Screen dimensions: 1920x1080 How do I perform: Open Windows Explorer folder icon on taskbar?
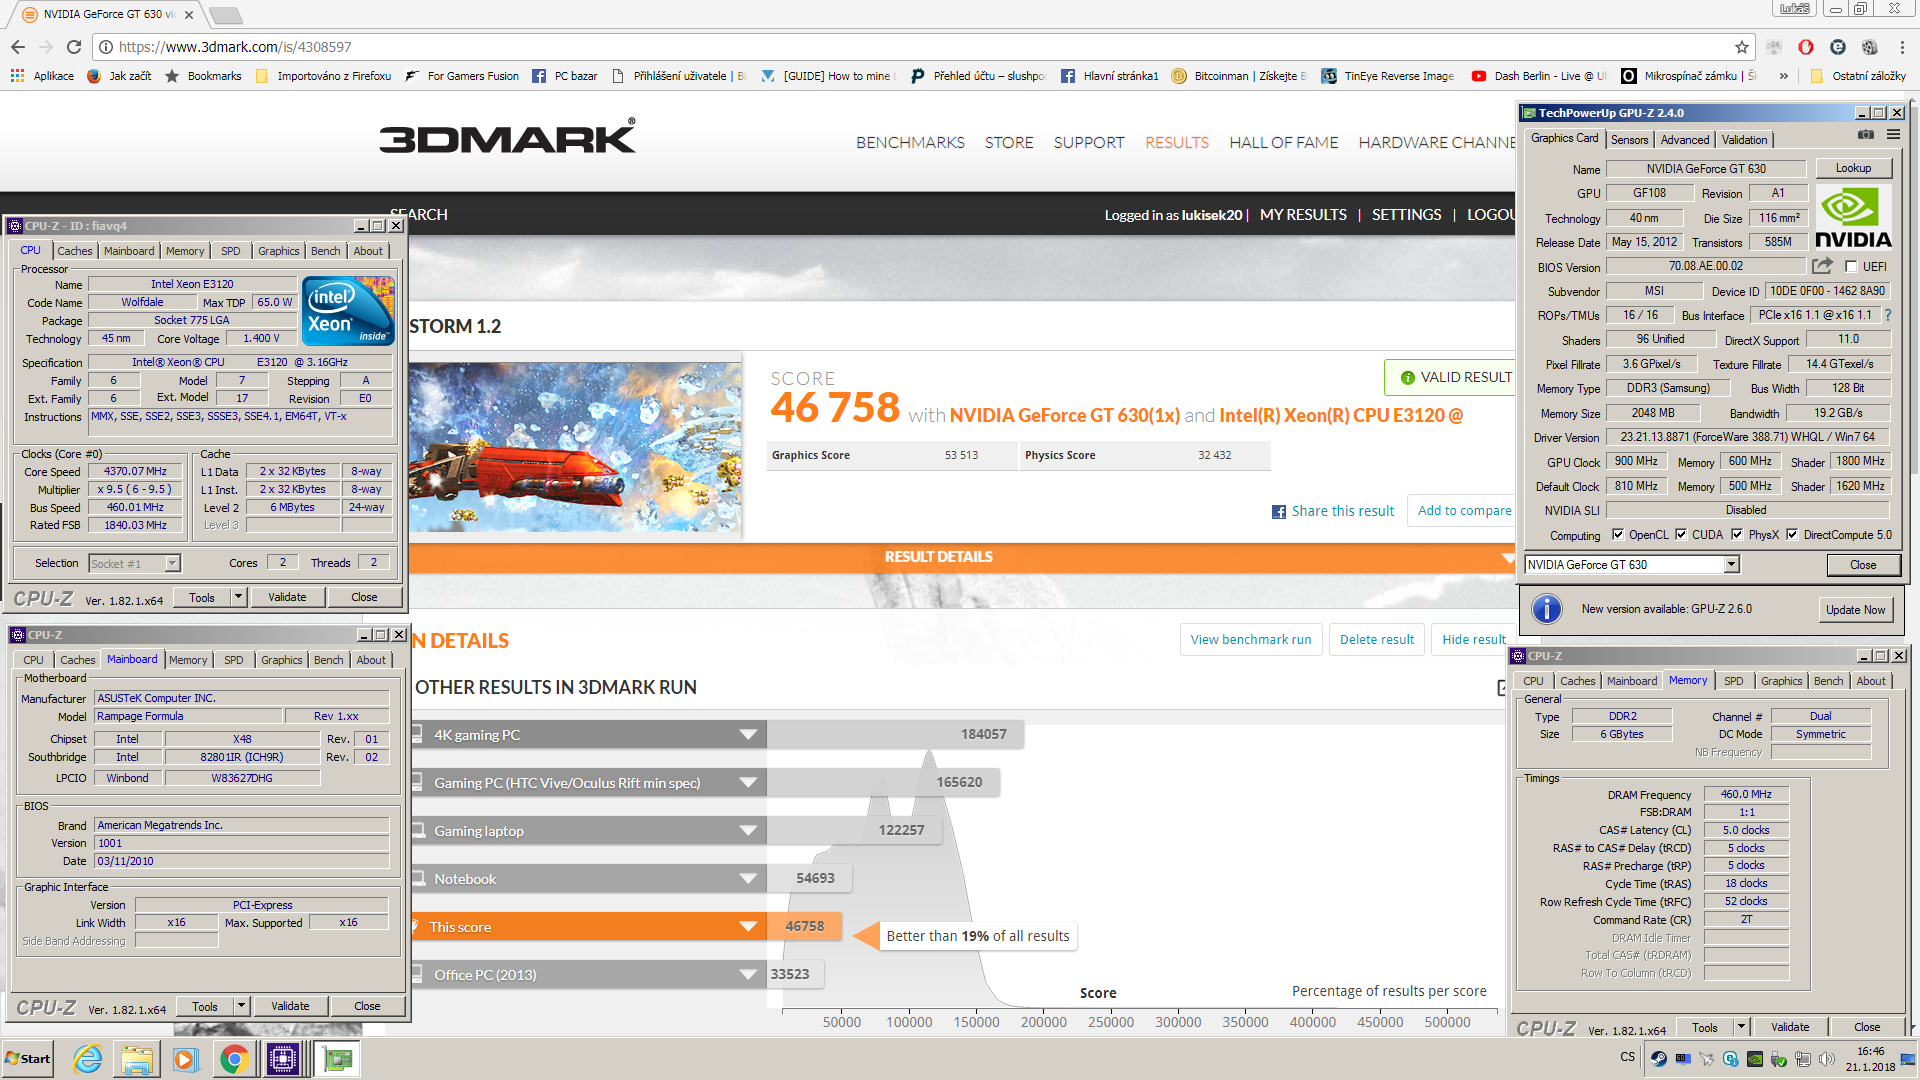[137, 1059]
